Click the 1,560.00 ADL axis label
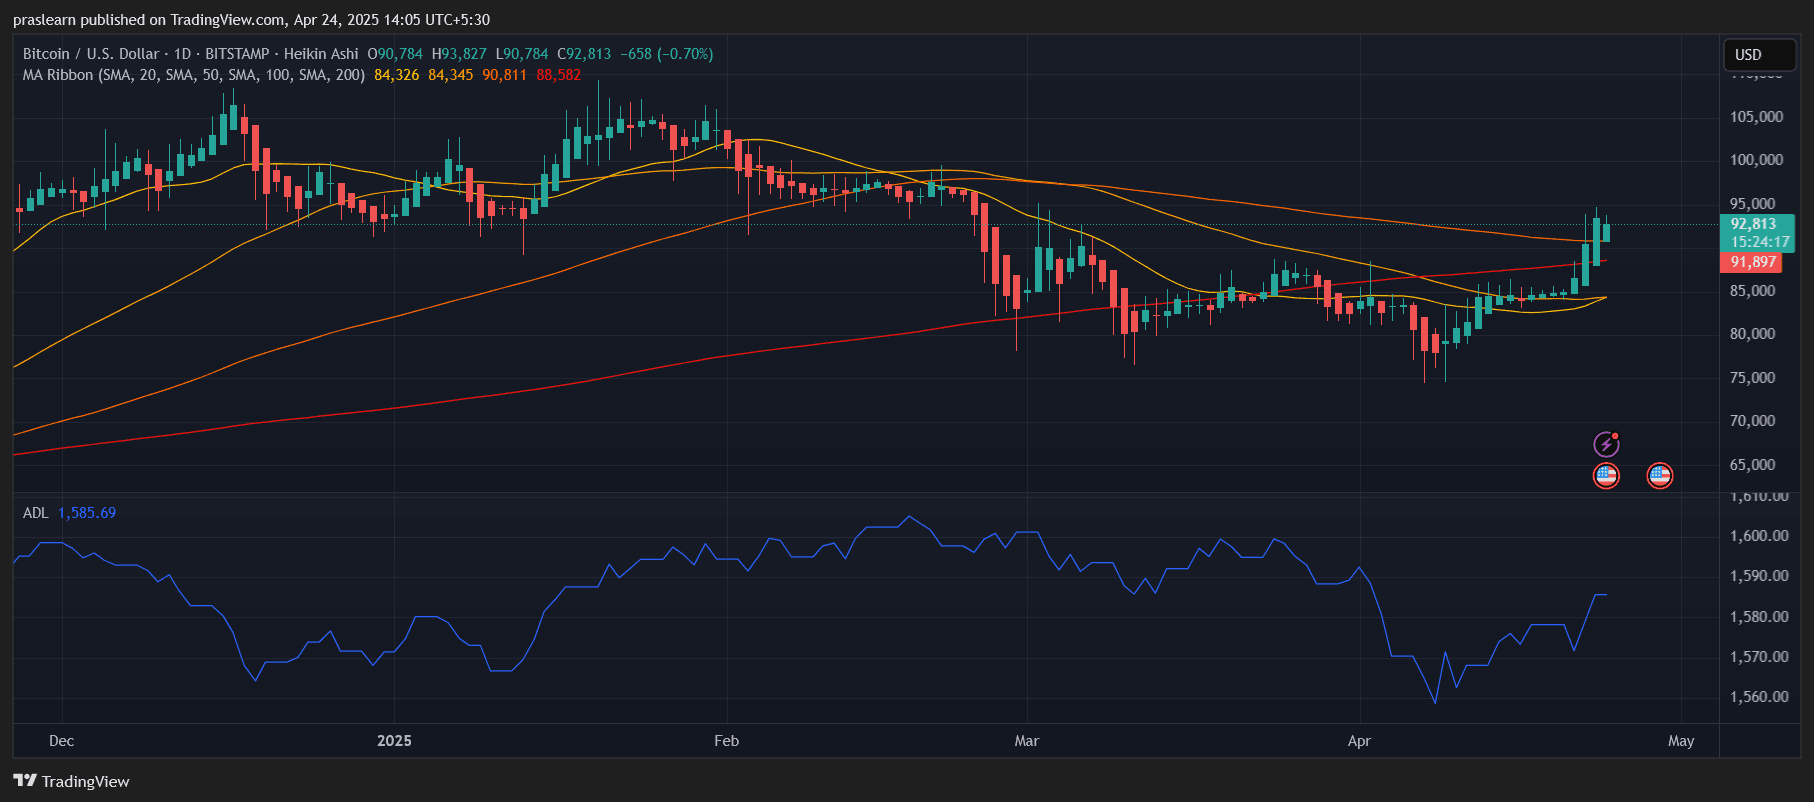 coord(1759,697)
